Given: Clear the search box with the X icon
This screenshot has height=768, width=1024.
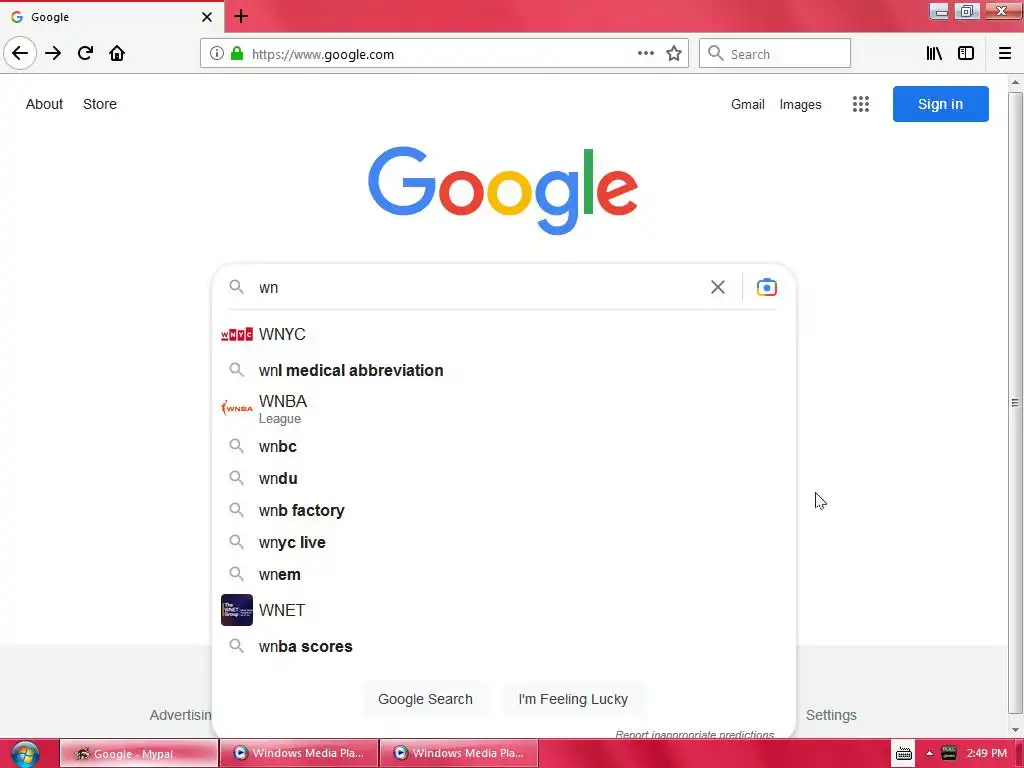Looking at the screenshot, I should pyautogui.click(x=718, y=287).
